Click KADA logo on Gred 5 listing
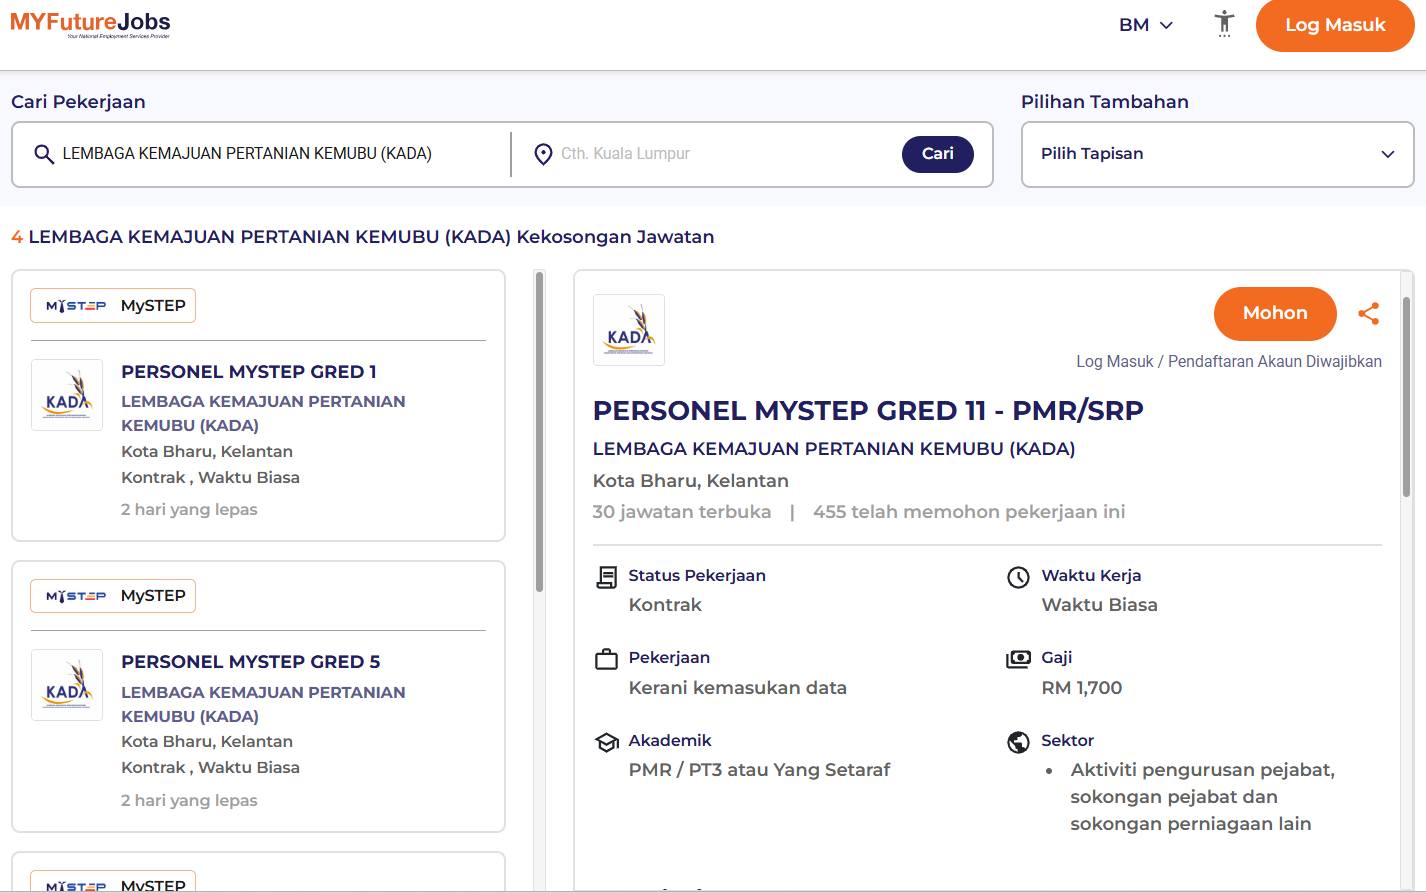The image size is (1426, 893). coord(67,685)
